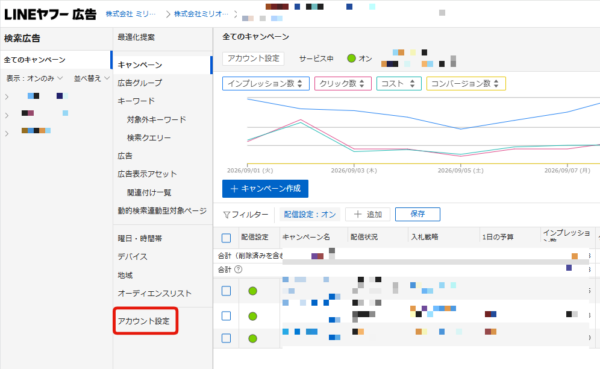Open 動的検索連動型対象ページ menu item
Screen dimensions: 600x369
tap(162, 211)
